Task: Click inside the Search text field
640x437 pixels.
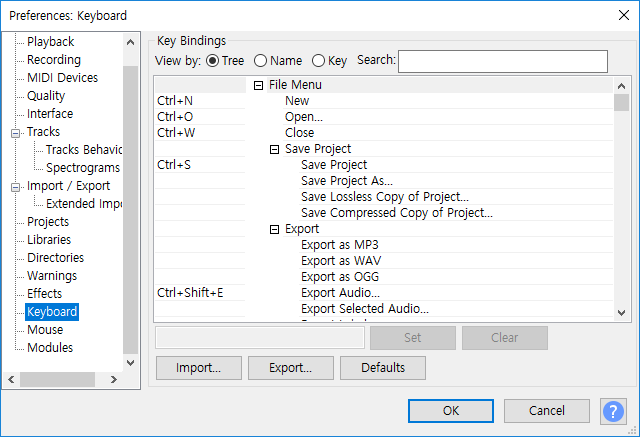Action: (503, 62)
